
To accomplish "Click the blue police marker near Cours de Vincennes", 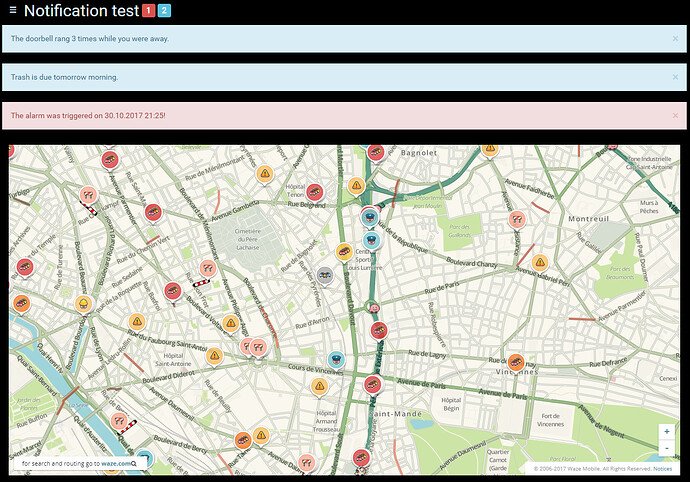I will tap(337, 359).
